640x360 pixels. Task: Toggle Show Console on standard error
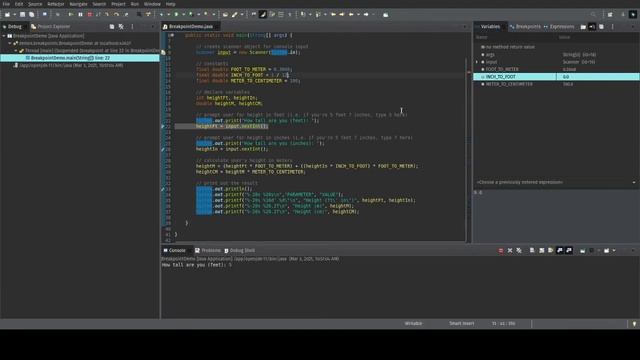click(x=569, y=250)
